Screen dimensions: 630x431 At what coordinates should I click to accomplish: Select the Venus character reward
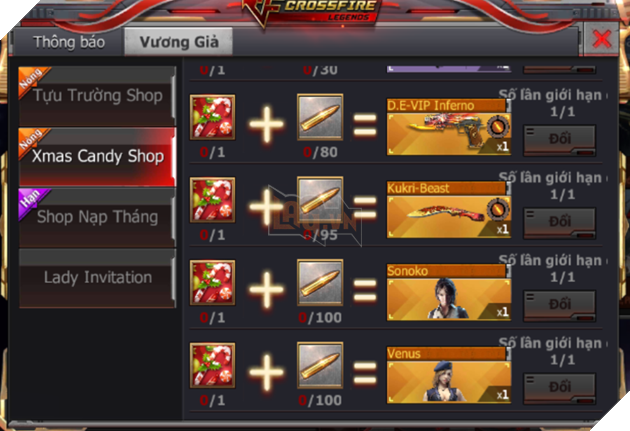click(449, 375)
